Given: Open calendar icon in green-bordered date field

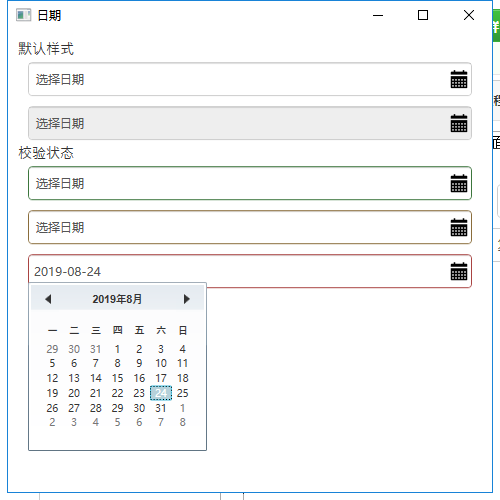Looking at the screenshot, I should [459, 183].
